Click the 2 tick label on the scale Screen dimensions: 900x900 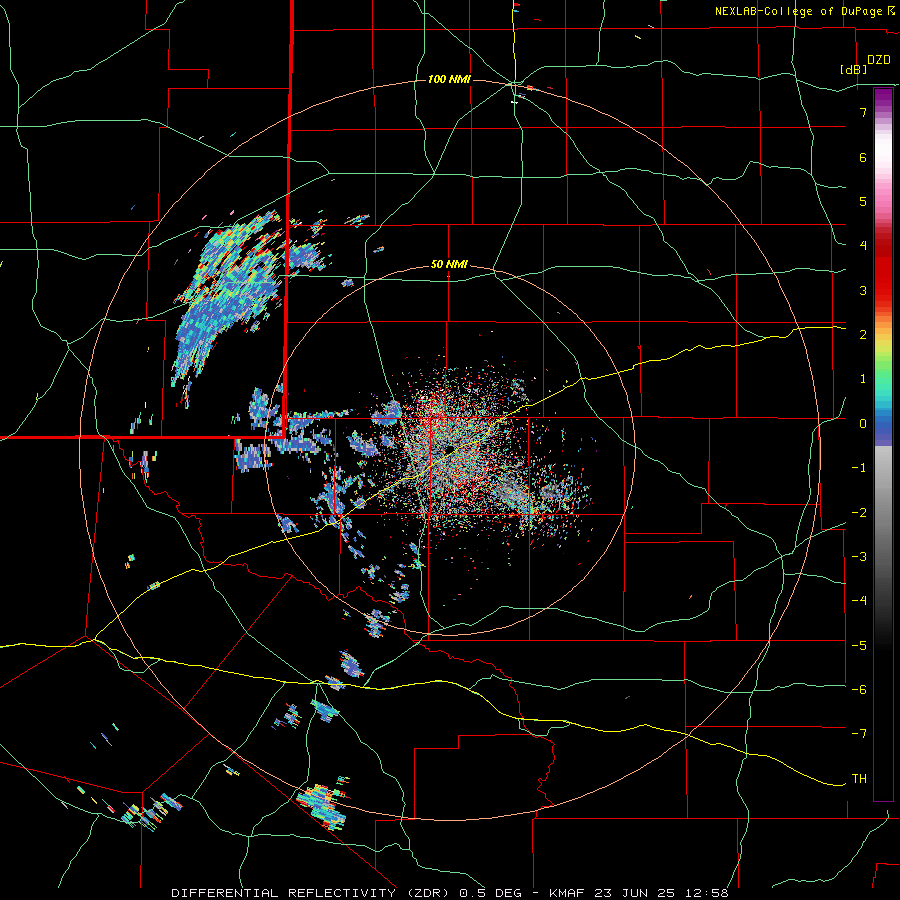pos(863,335)
